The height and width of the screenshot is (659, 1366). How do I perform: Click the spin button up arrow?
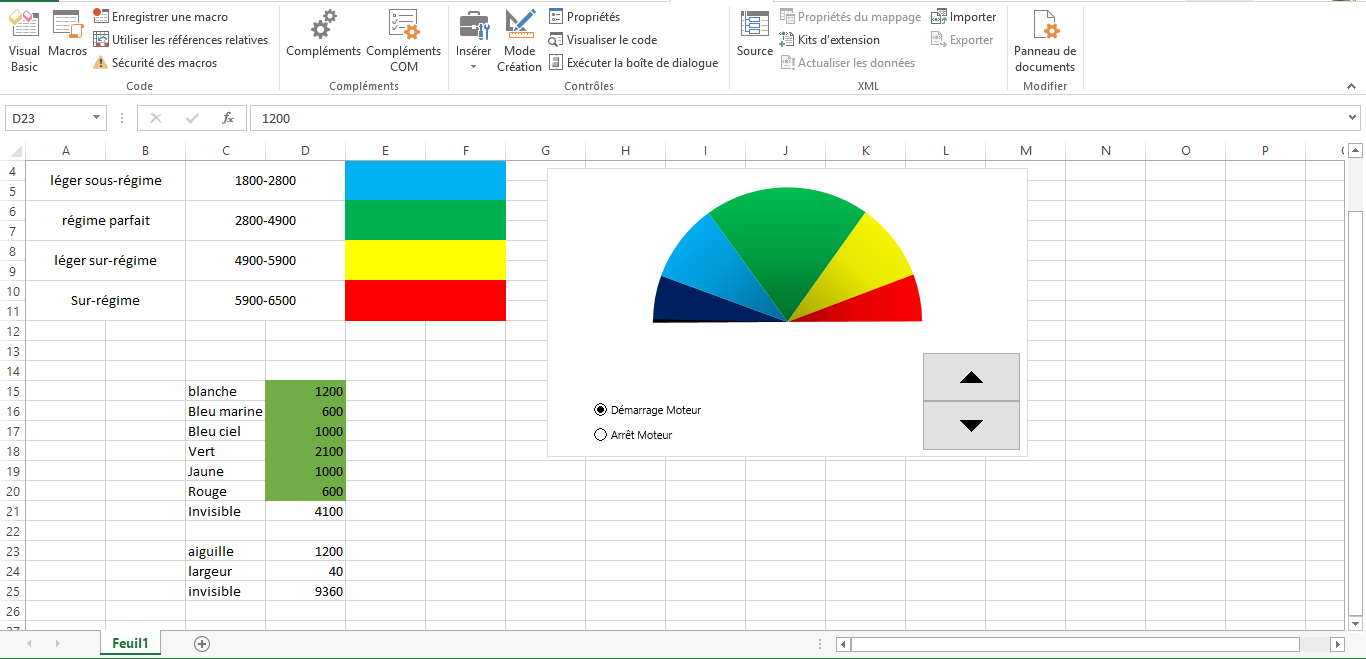click(x=971, y=377)
